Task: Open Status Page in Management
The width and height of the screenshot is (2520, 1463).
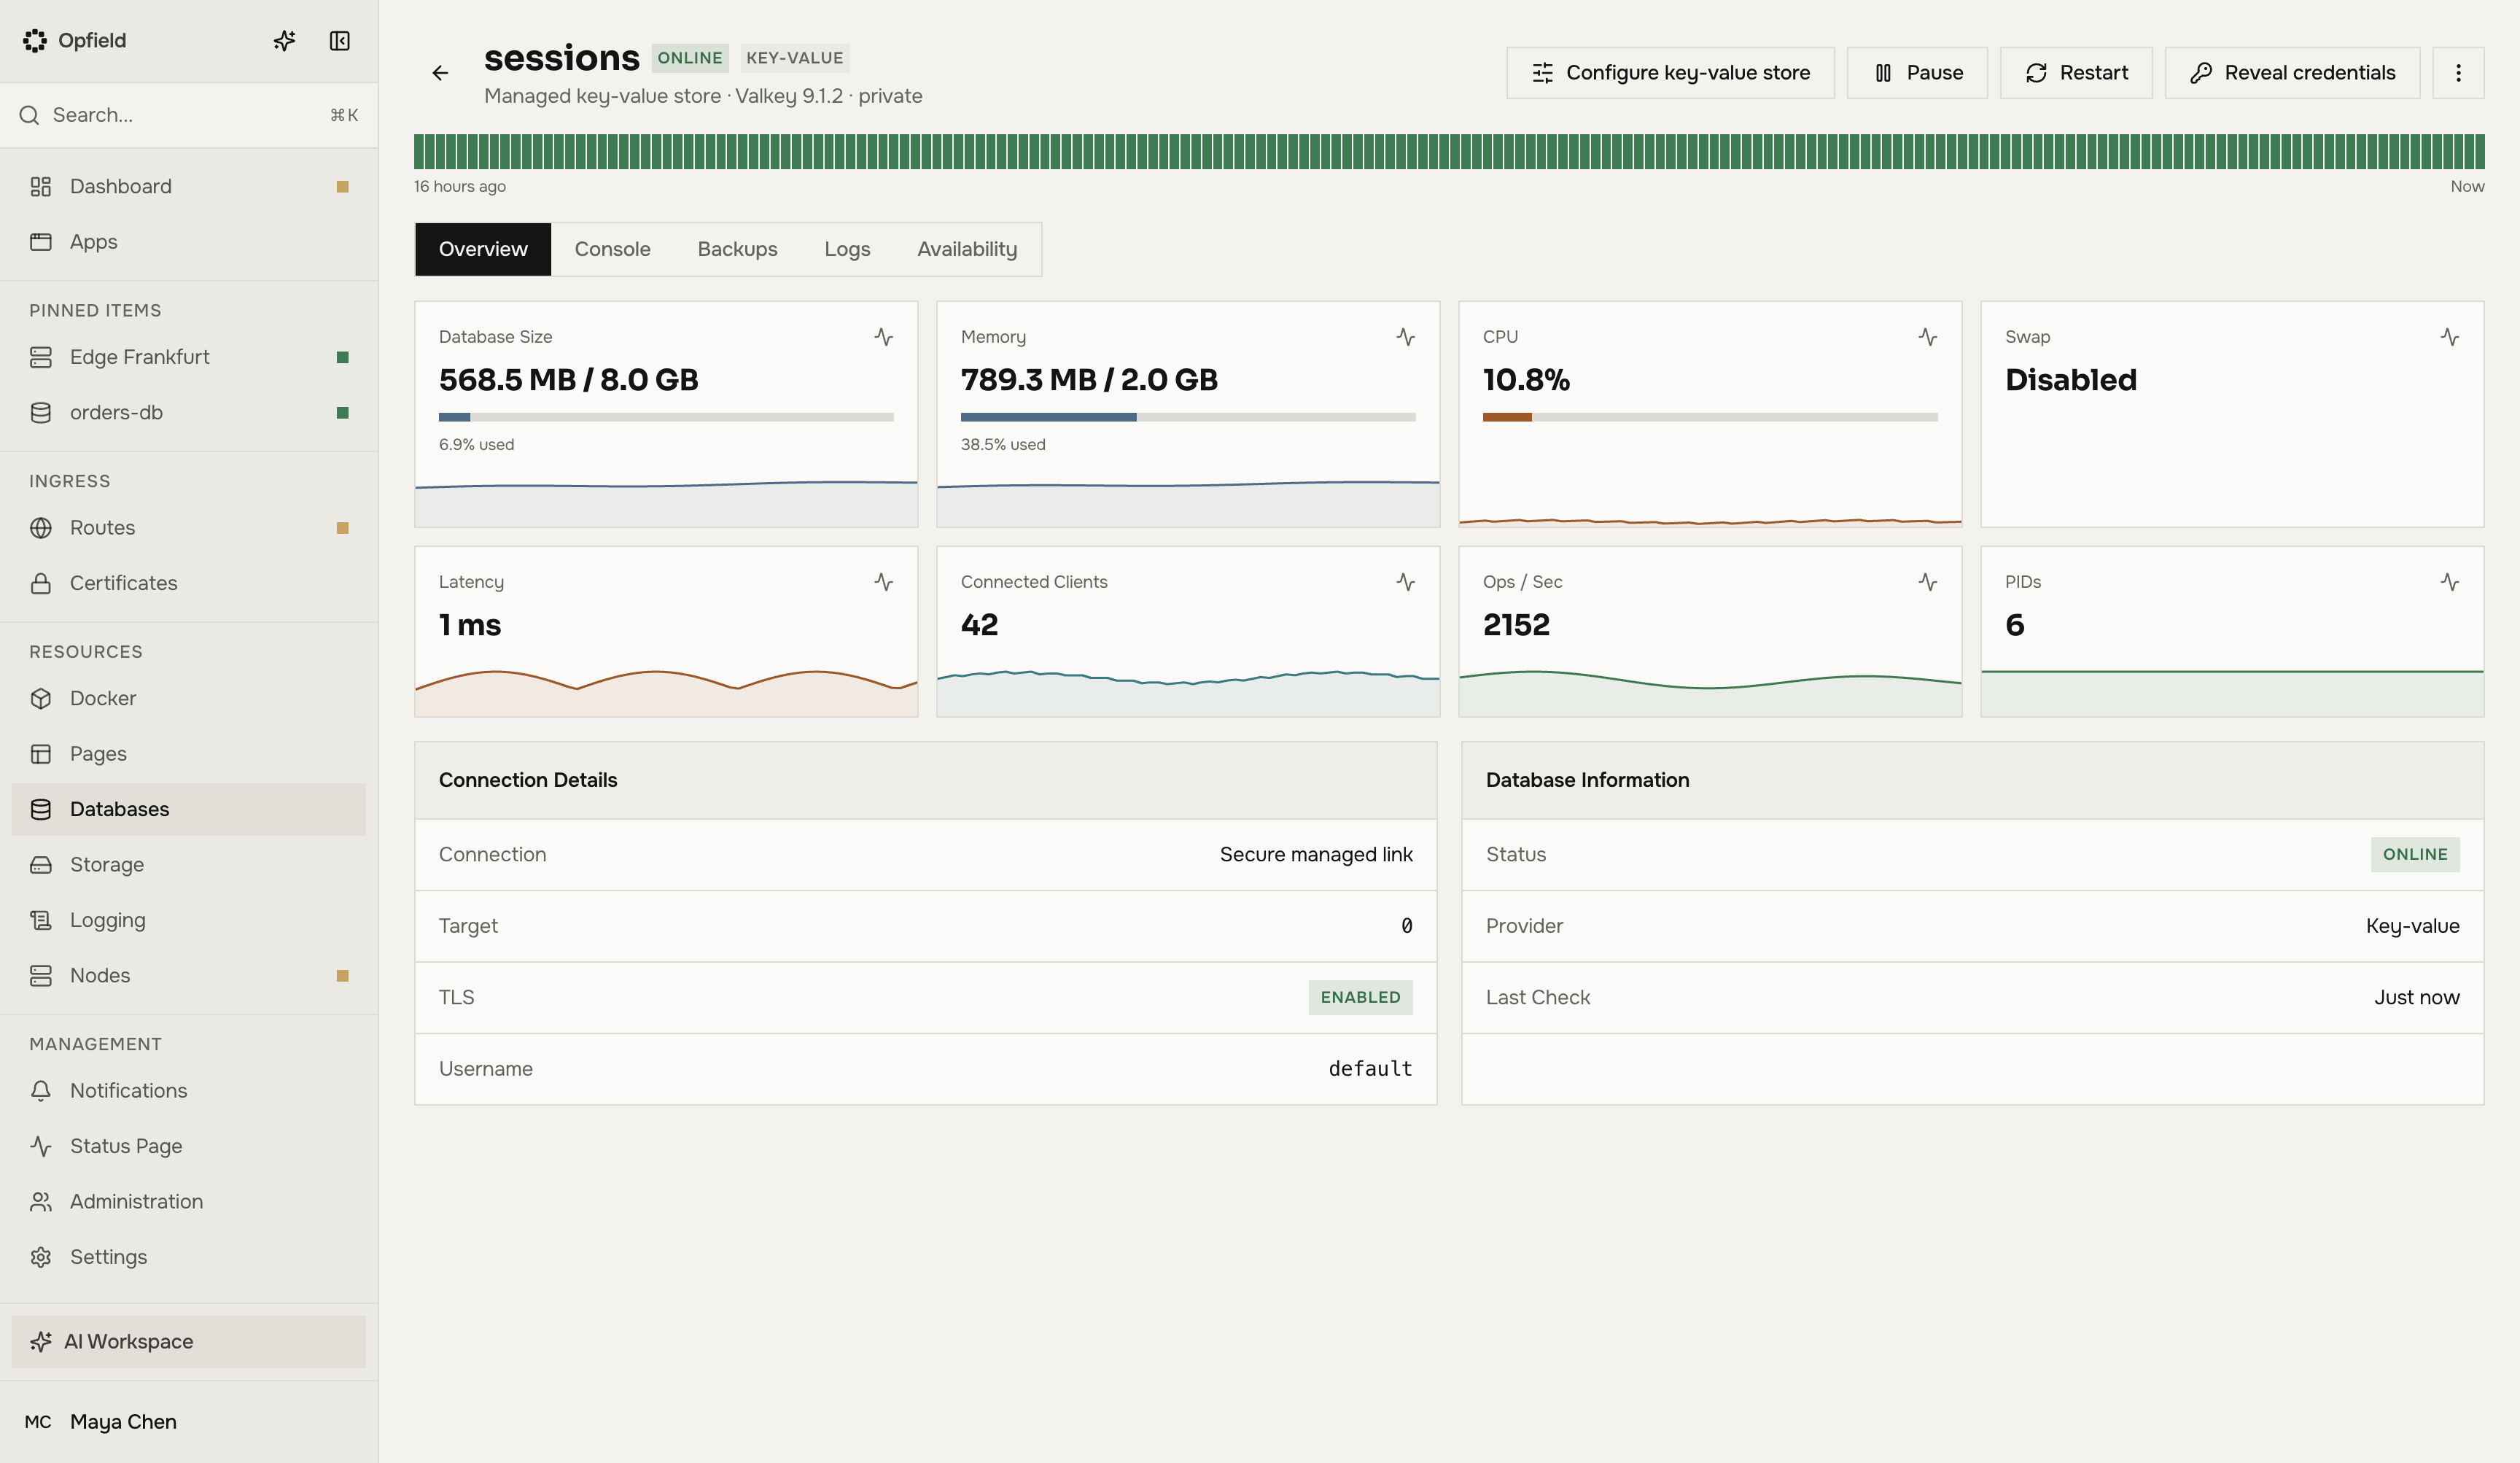Action: [189, 1146]
